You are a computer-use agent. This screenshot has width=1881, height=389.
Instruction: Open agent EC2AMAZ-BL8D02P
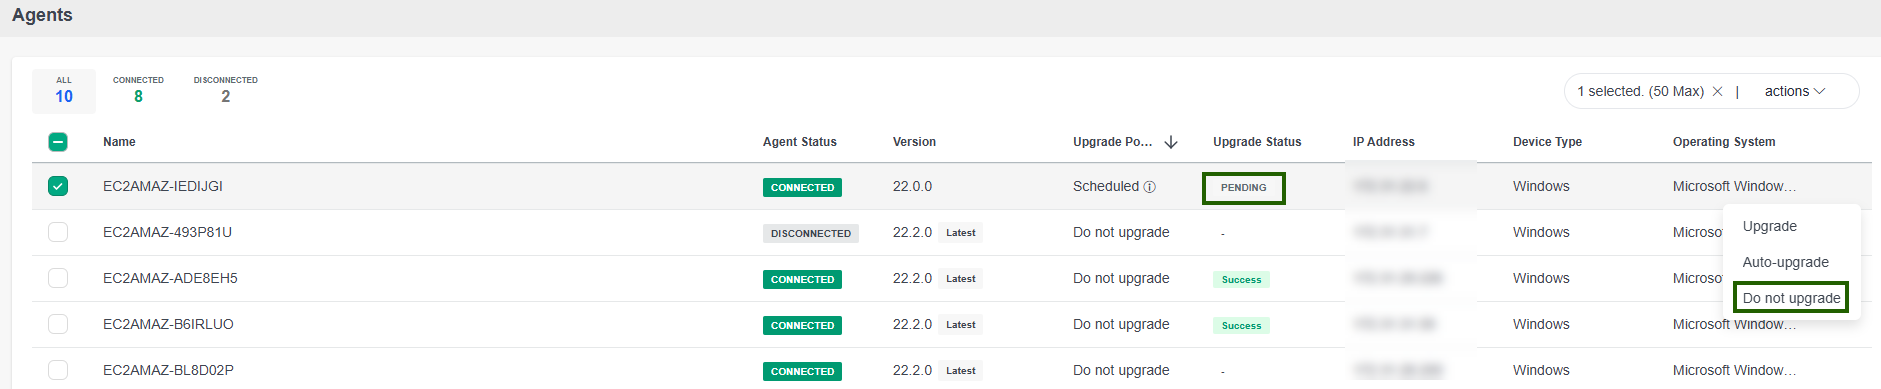[168, 370]
